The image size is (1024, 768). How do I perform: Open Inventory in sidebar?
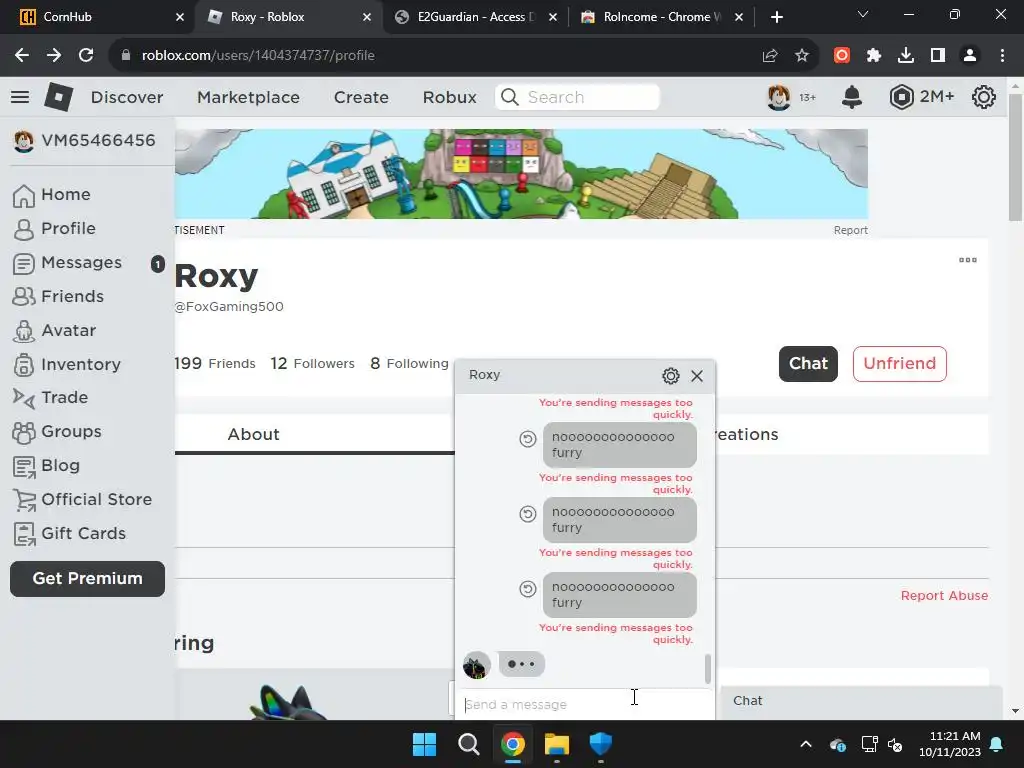[x=67, y=364]
